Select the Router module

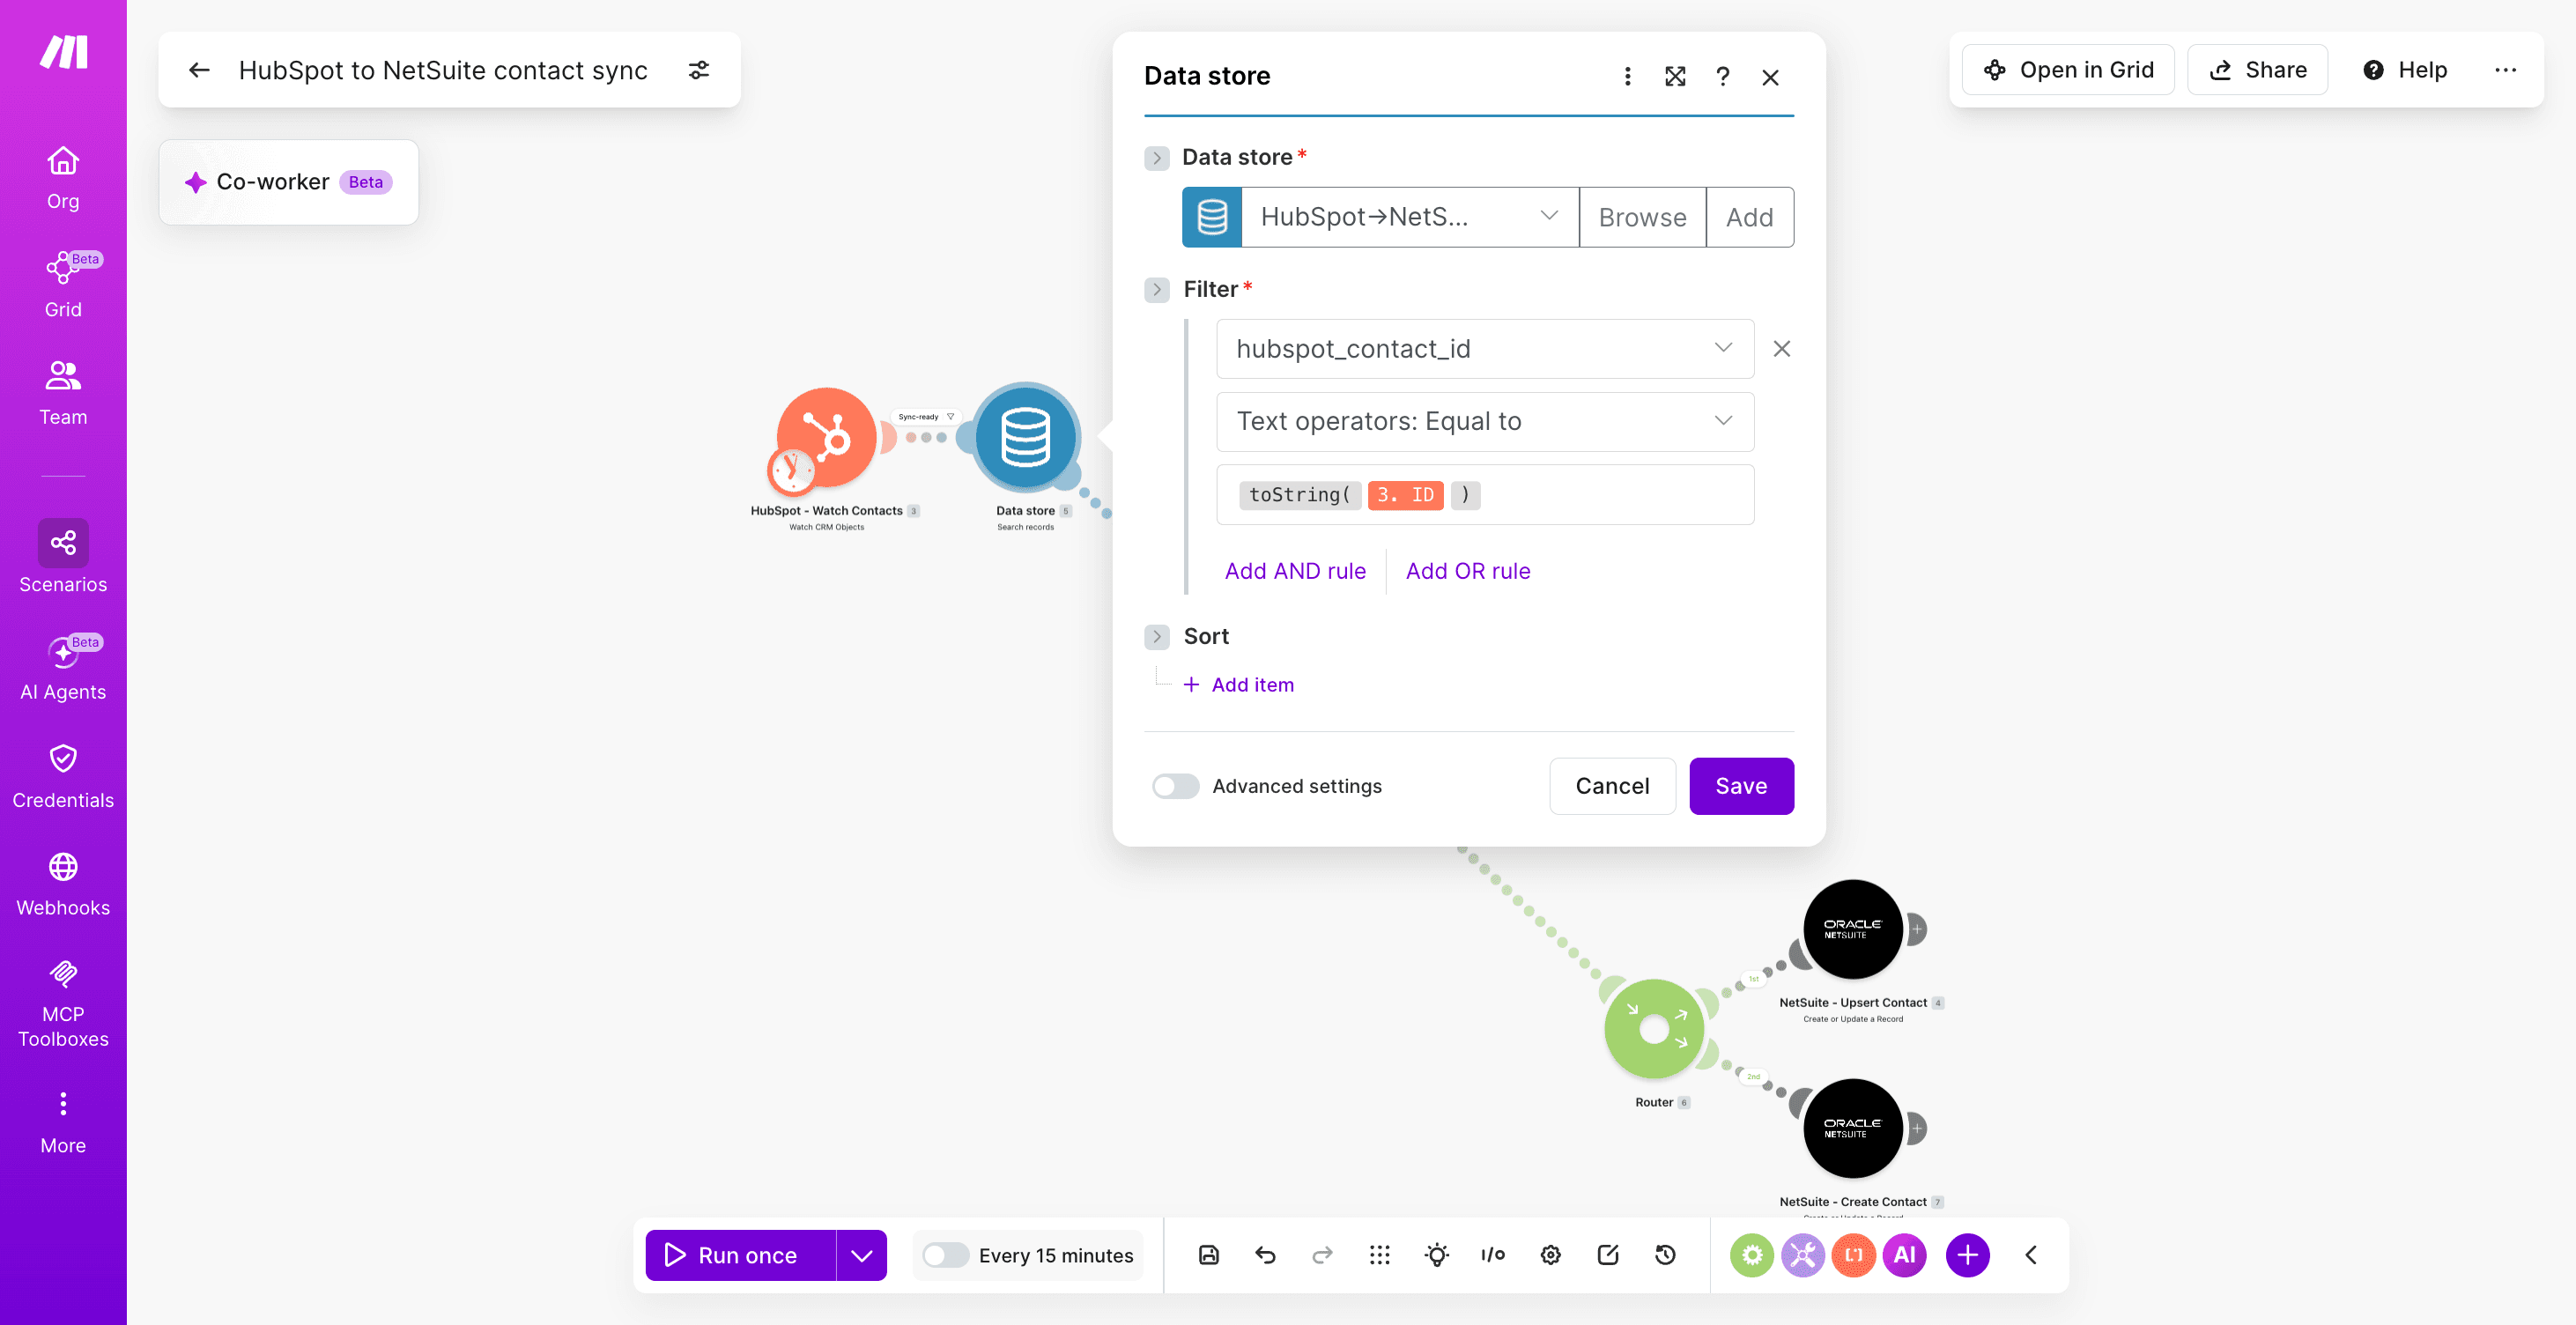(x=1654, y=1028)
